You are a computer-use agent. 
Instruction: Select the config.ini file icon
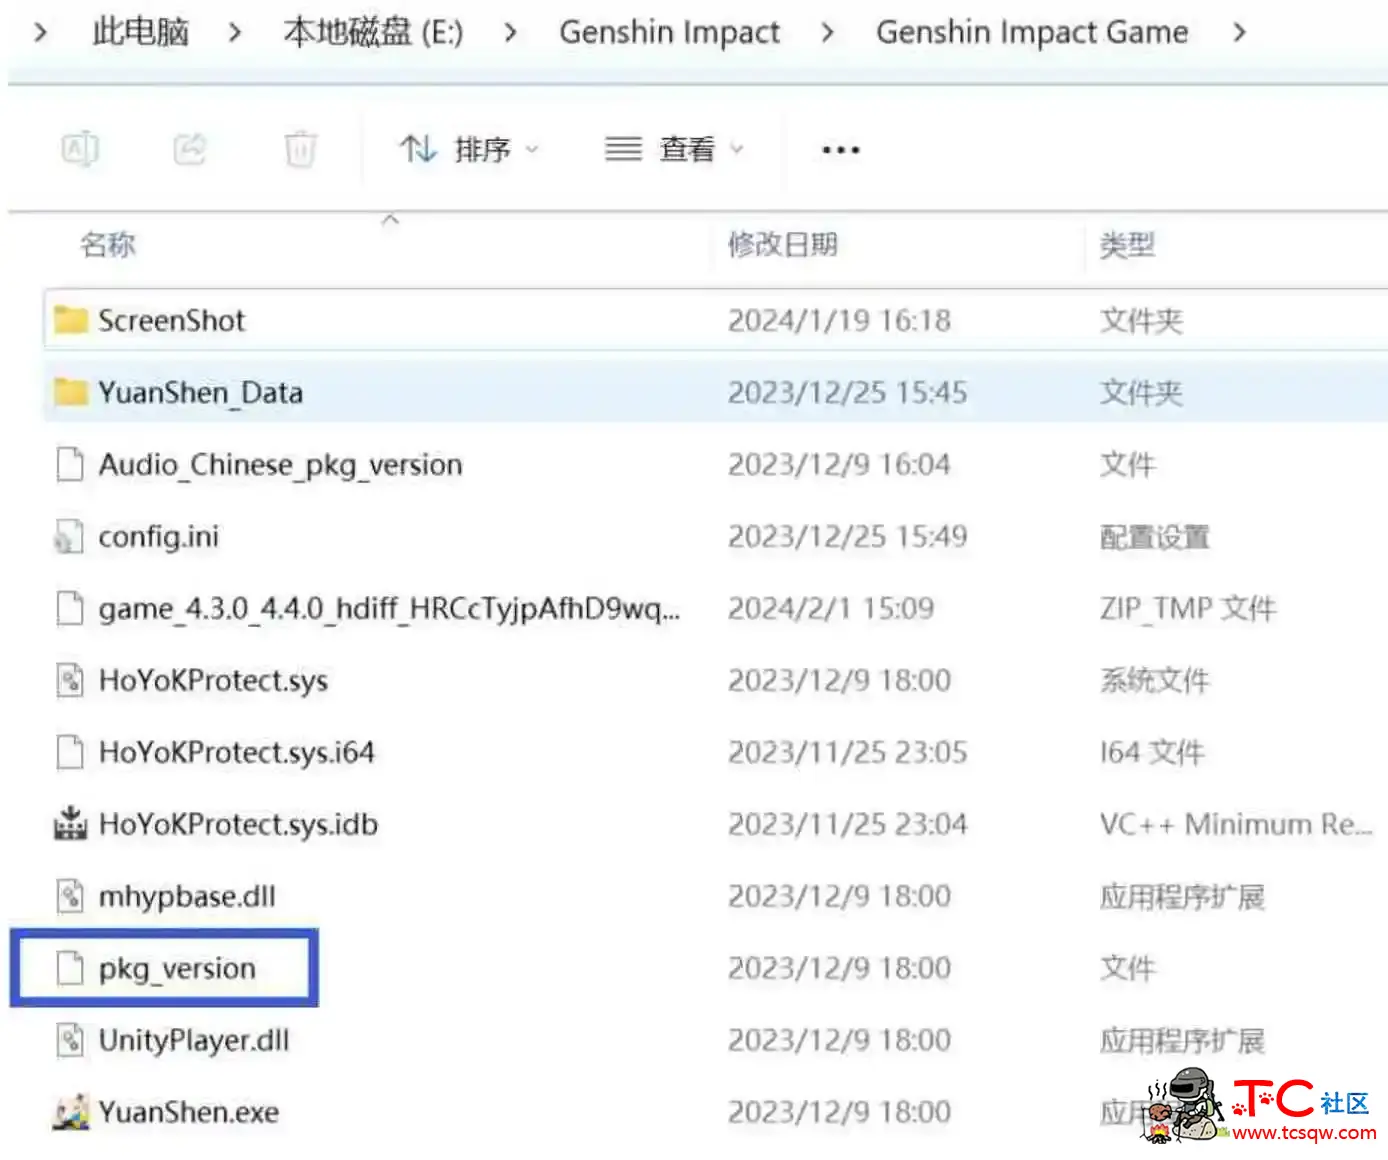[x=68, y=537]
